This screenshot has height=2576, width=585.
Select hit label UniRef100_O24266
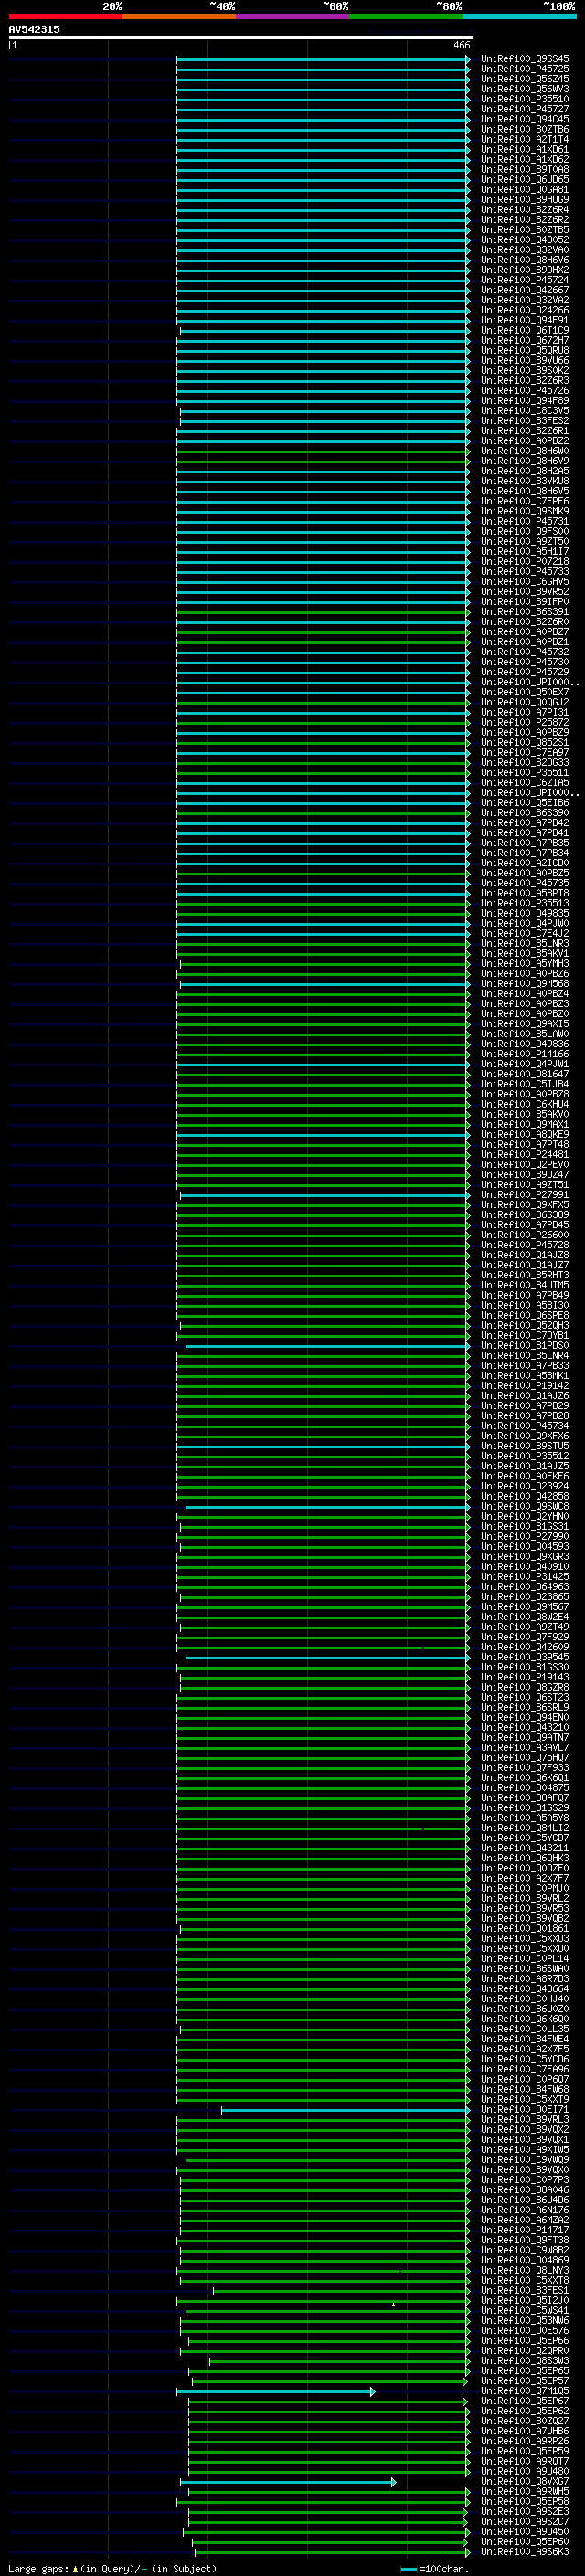coord(525,310)
